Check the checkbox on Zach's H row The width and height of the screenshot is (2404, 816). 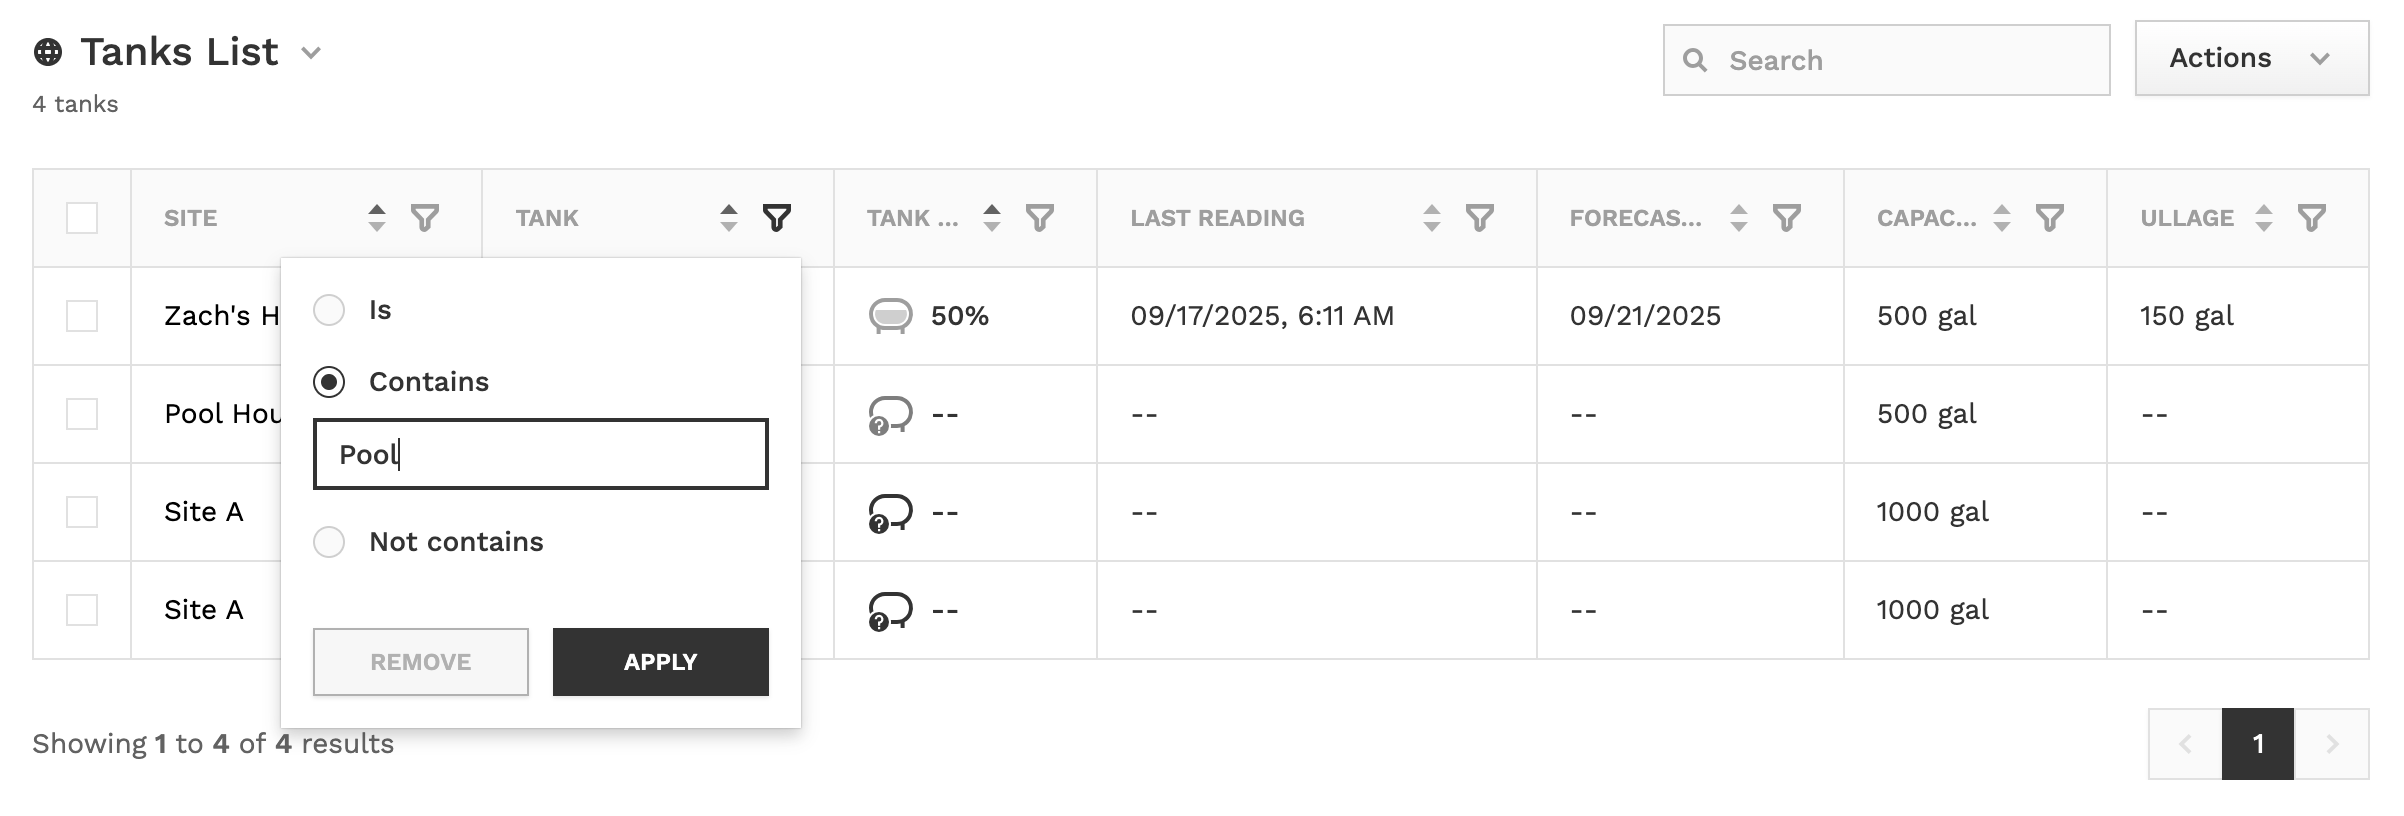[x=81, y=315]
